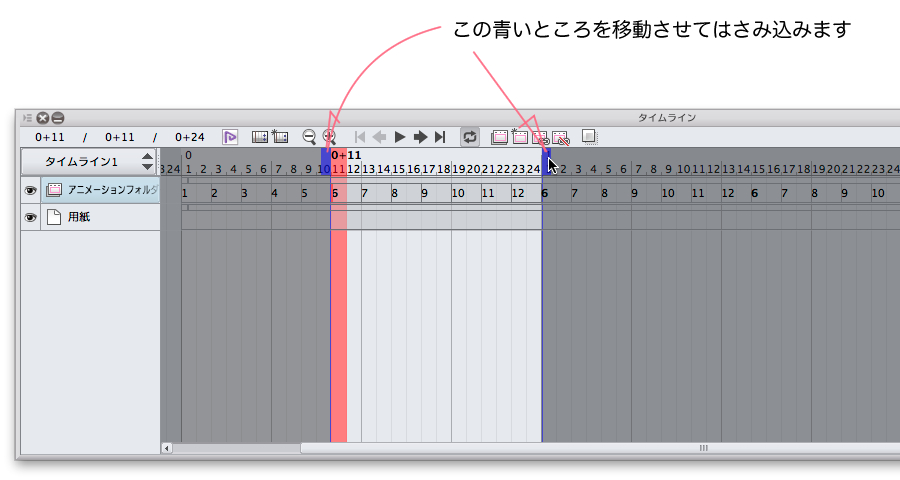
Task: Click the 用紙 paper icon
Action: [x=54, y=217]
